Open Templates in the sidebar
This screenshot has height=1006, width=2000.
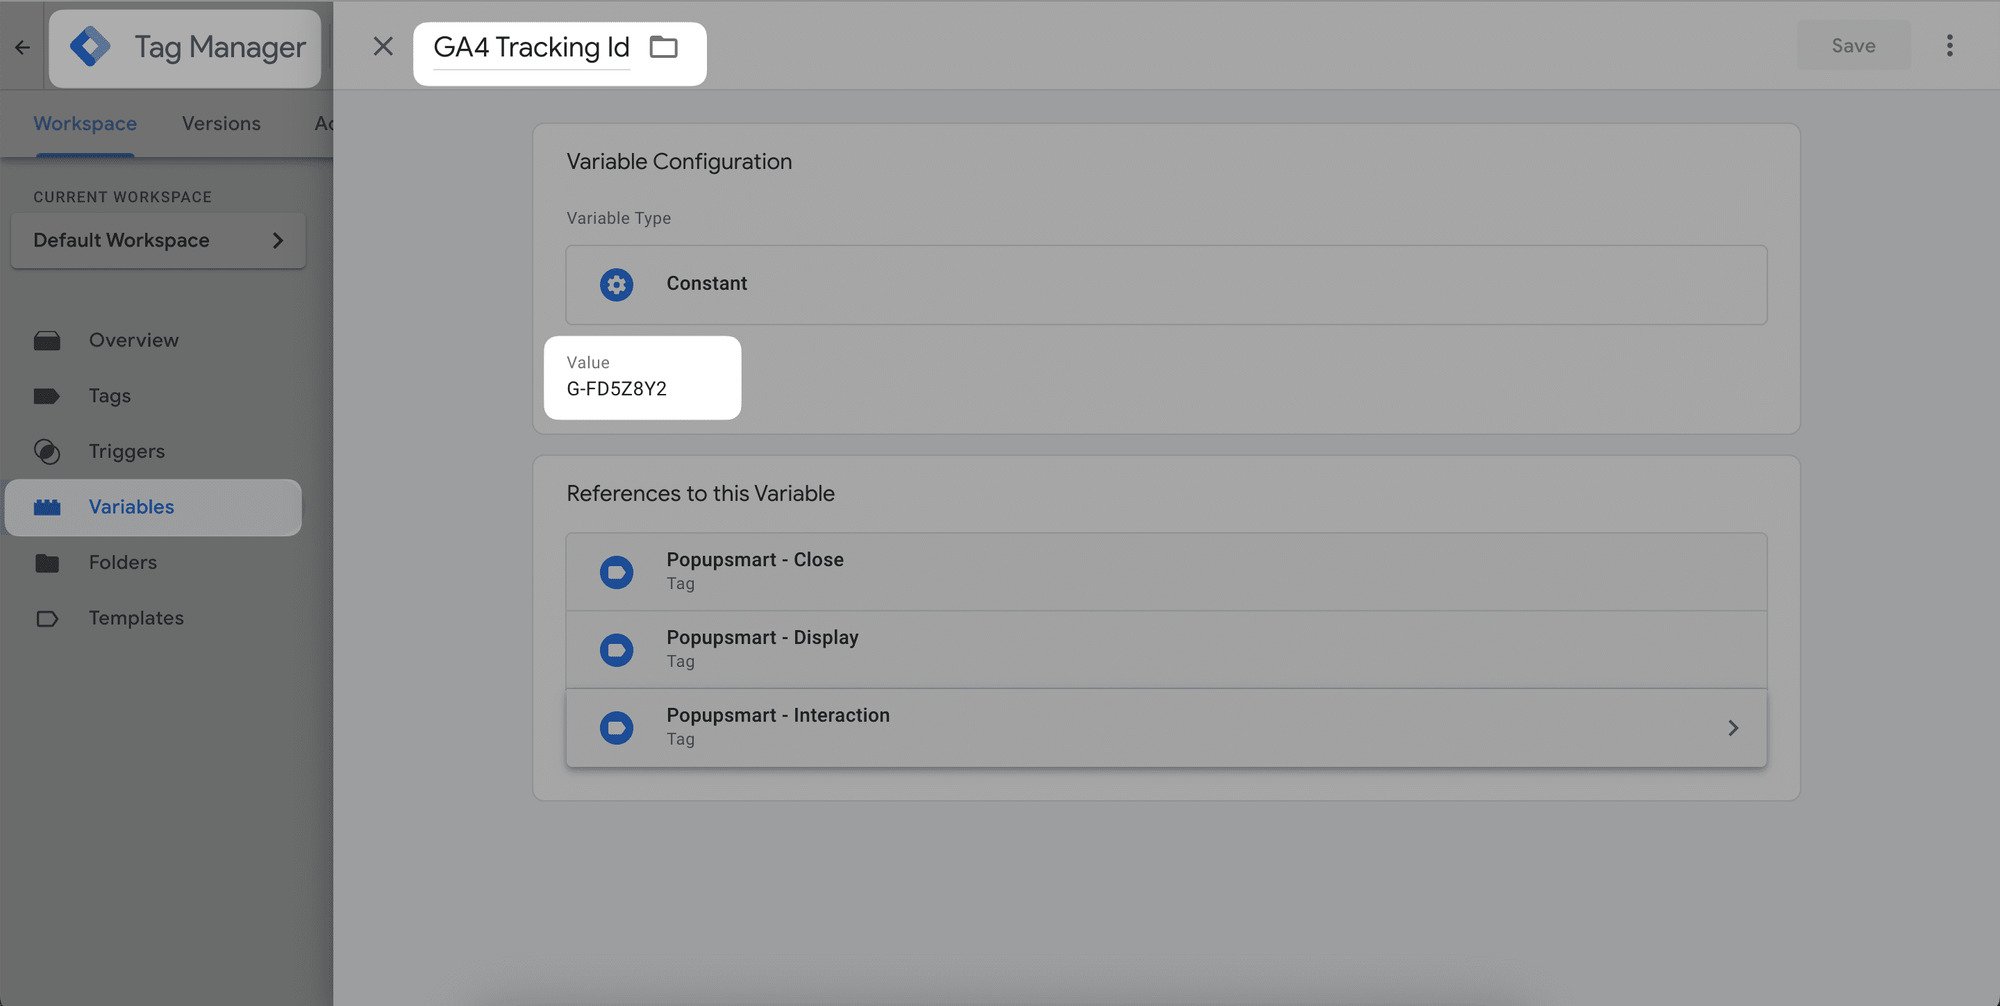(136, 618)
